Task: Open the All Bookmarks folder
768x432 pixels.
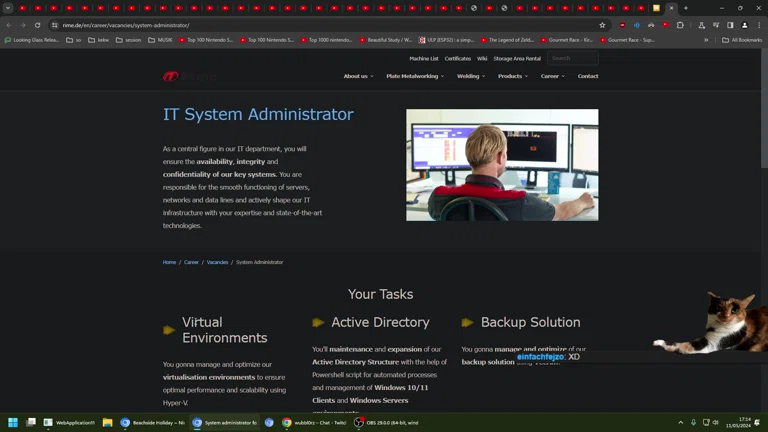Action: point(742,40)
